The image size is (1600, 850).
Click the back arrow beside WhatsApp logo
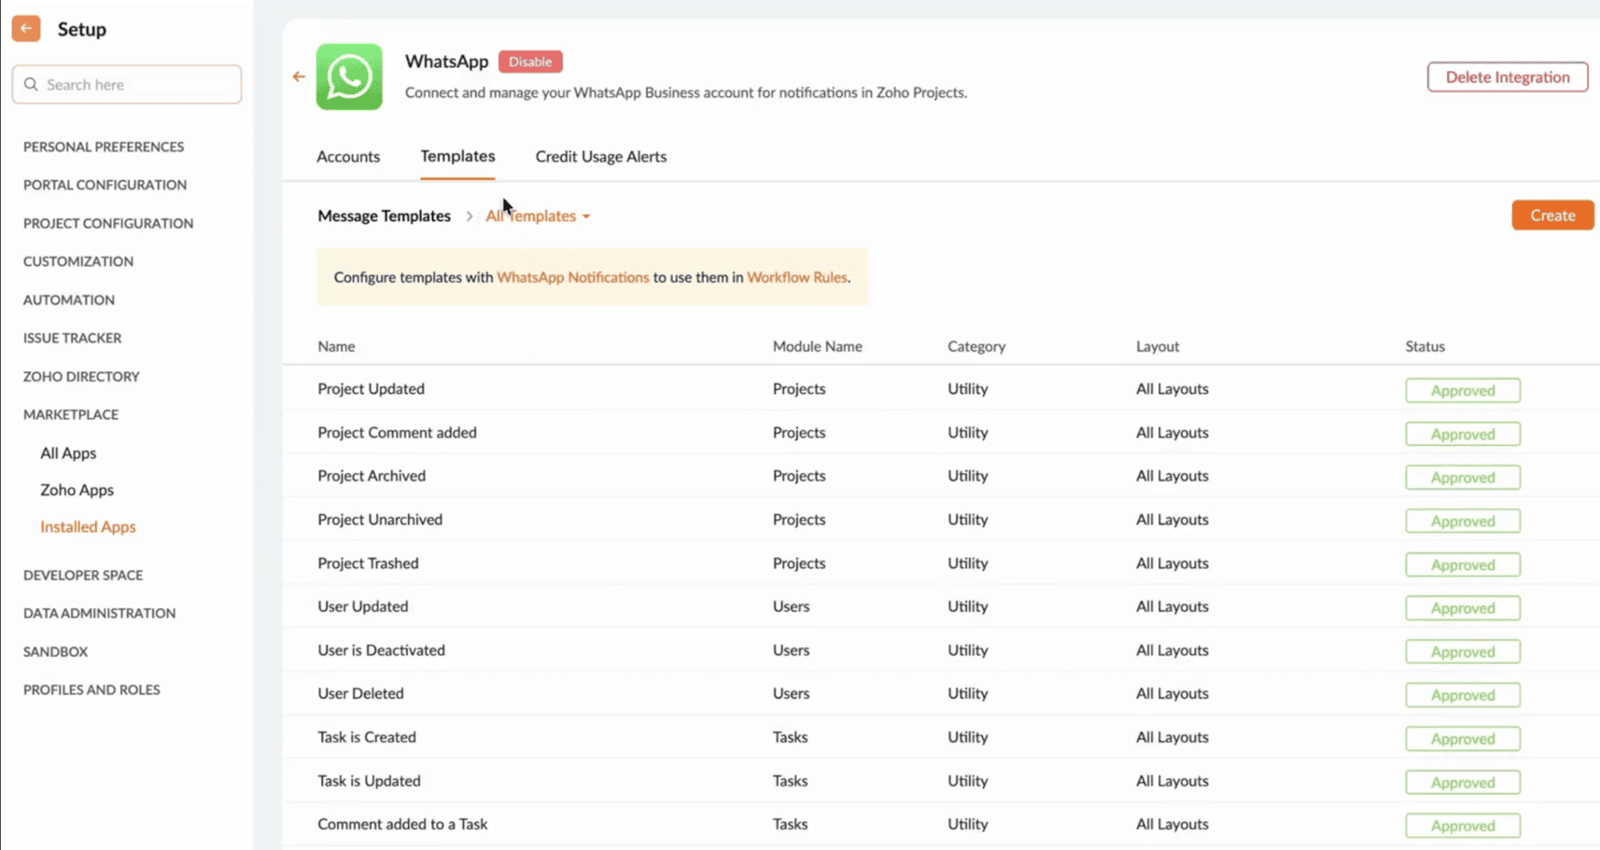tap(299, 76)
